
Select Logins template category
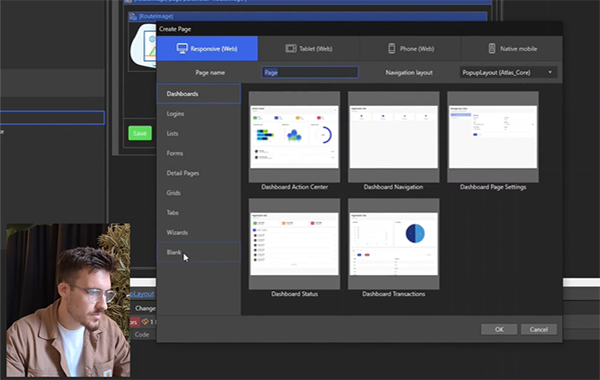click(199, 114)
